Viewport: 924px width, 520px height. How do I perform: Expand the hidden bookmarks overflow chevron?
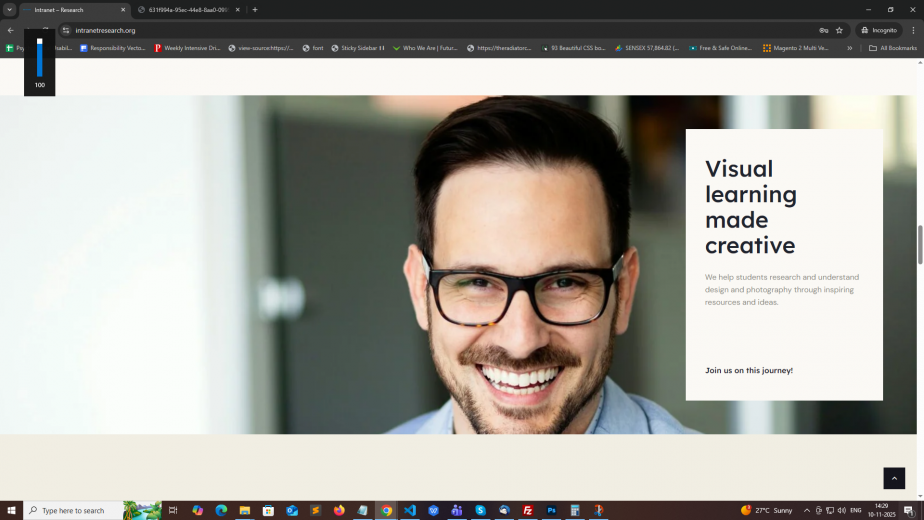[x=850, y=48]
